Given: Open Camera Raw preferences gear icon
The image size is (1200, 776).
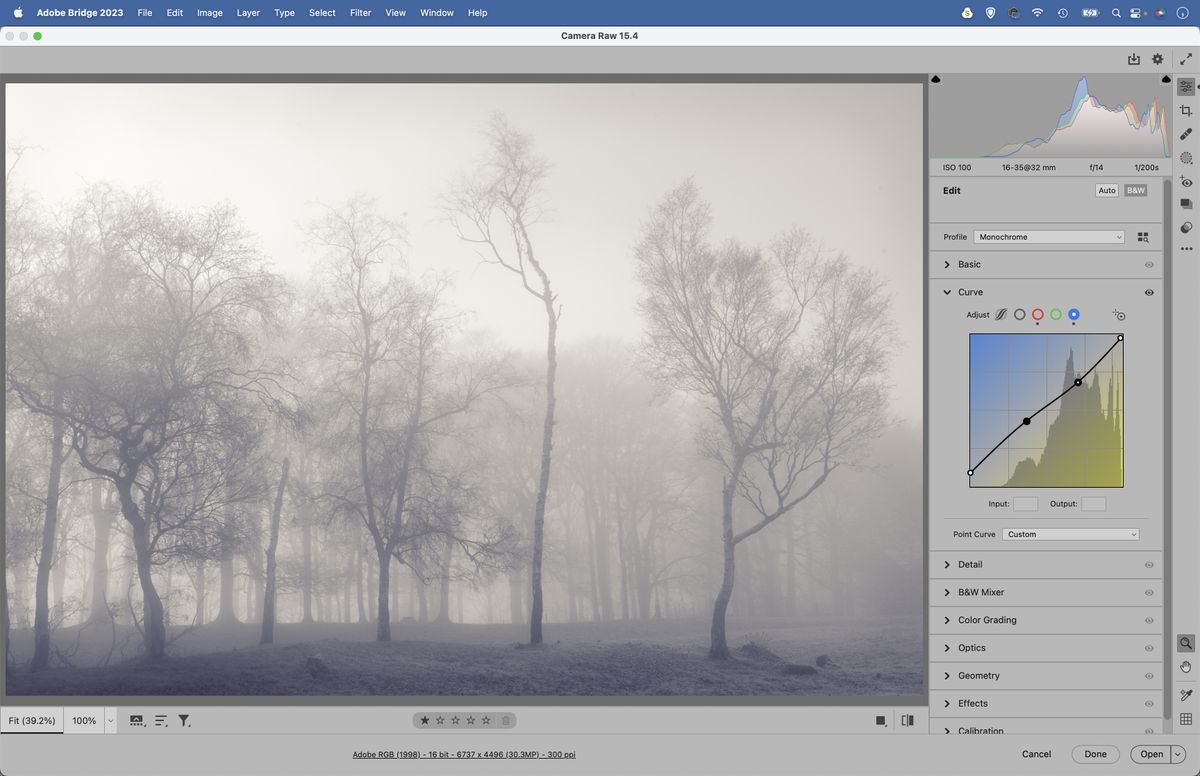Looking at the screenshot, I should click(1157, 59).
